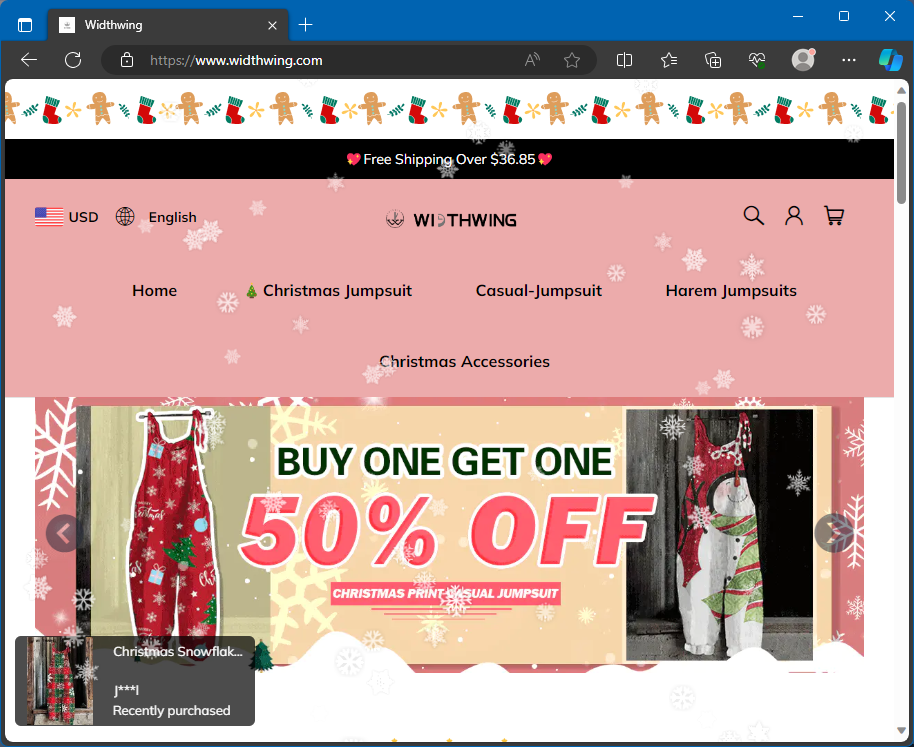Click the browser address bar
This screenshot has height=747, width=914.
(x=330, y=60)
